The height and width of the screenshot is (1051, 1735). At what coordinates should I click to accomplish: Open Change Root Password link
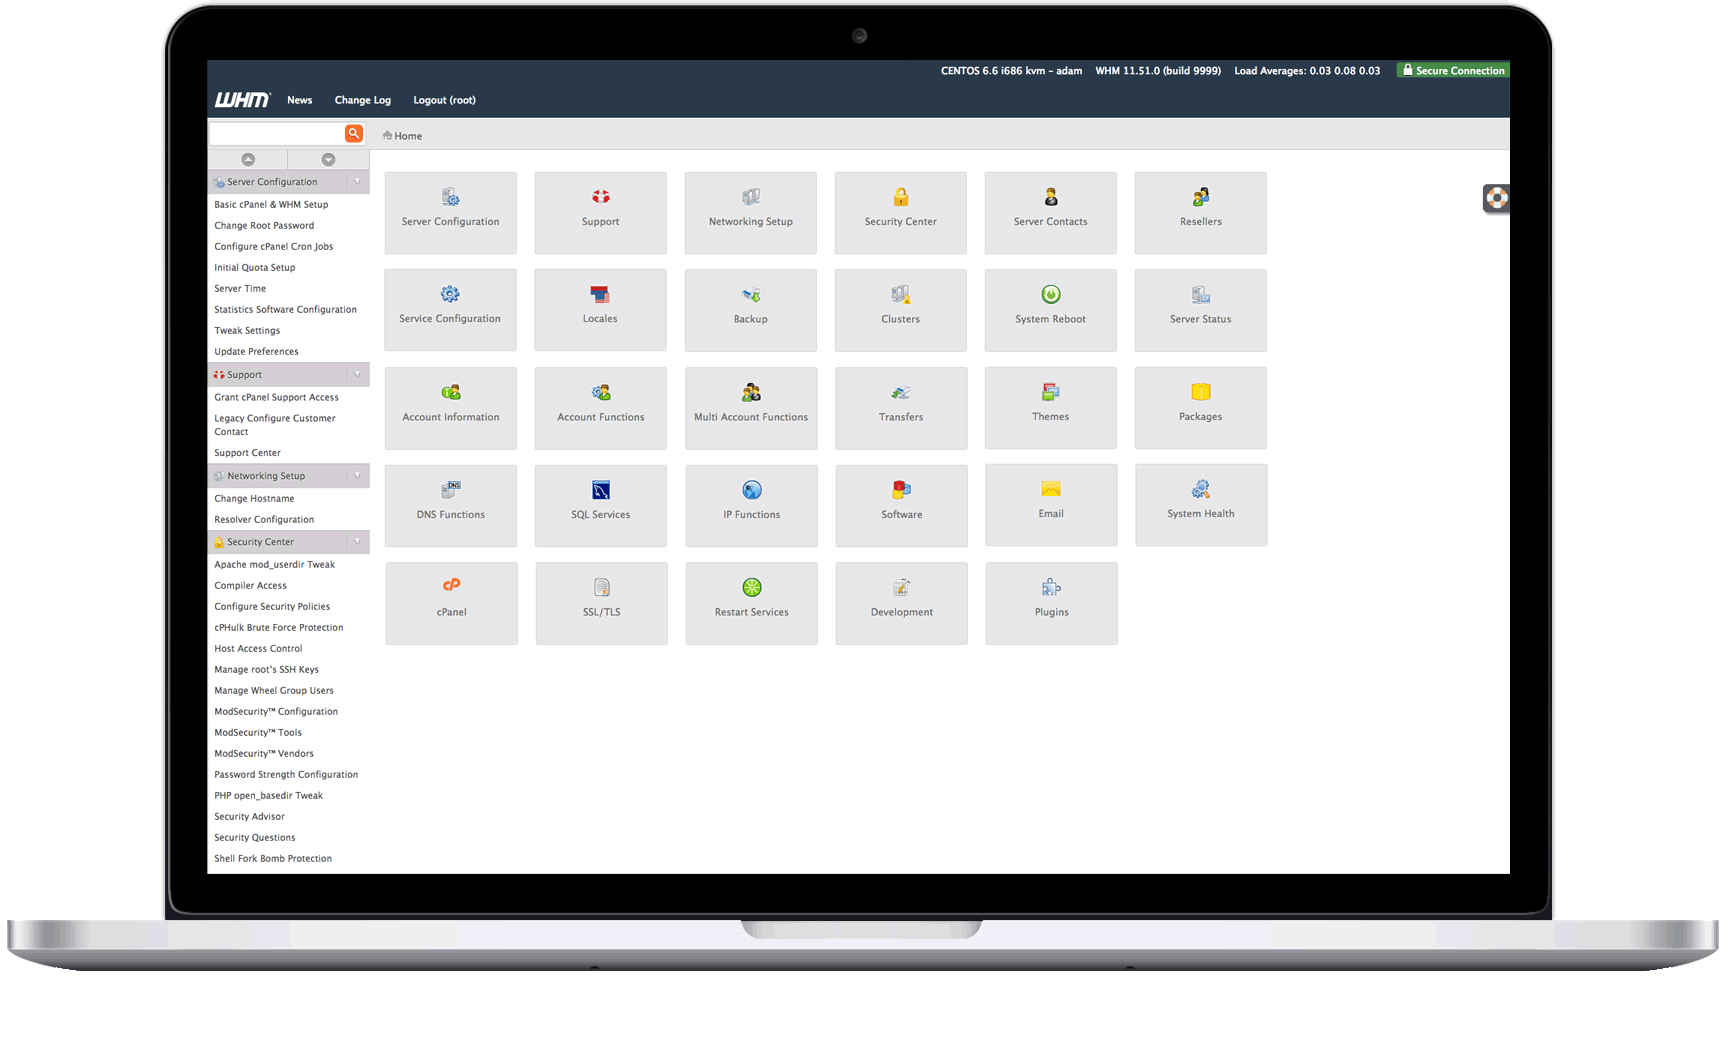click(x=264, y=226)
